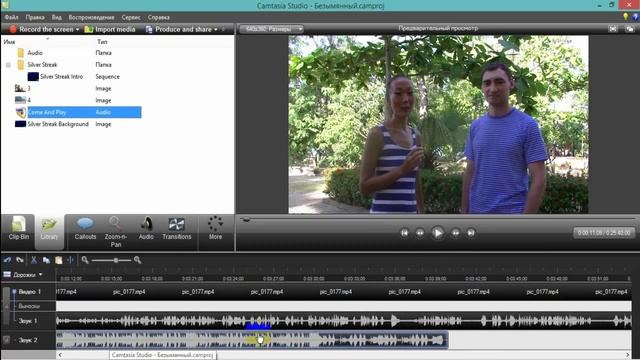Image resolution: width=640 pixels, height=360 pixels.
Task: Click the lightbulb tips icon
Action: 625,17
